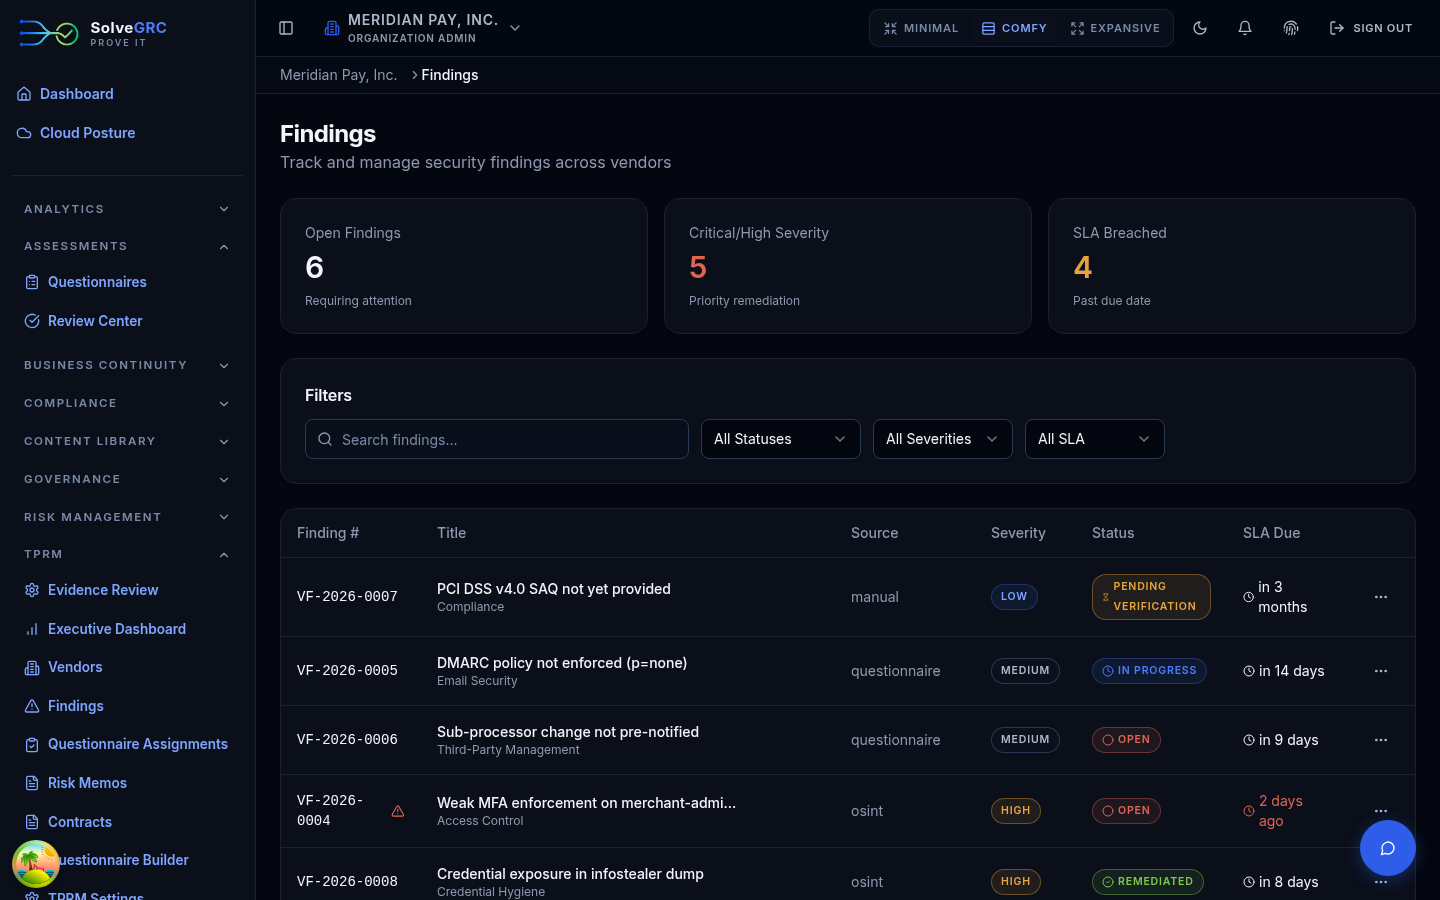Click the warning triangle beside VF-2026-0004
This screenshot has width=1440, height=900.
398,811
